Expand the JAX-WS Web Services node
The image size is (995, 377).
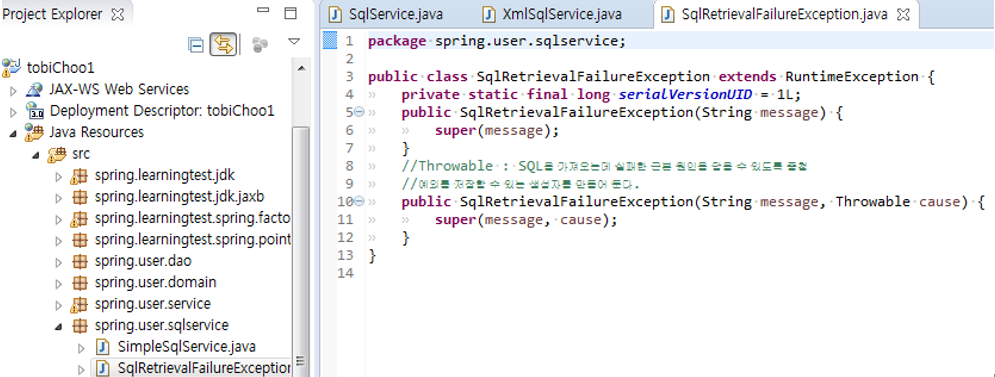[x=14, y=91]
